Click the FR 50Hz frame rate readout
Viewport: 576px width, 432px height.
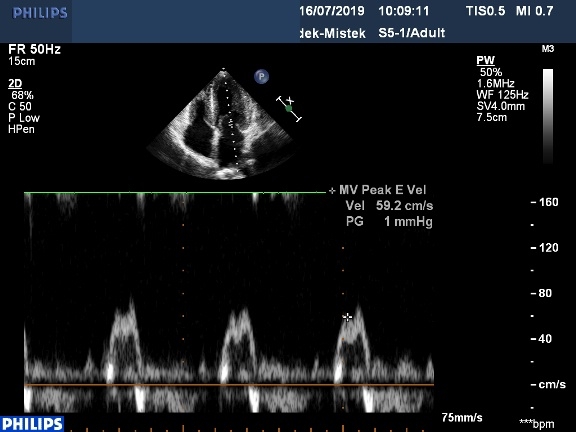point(35,49)
